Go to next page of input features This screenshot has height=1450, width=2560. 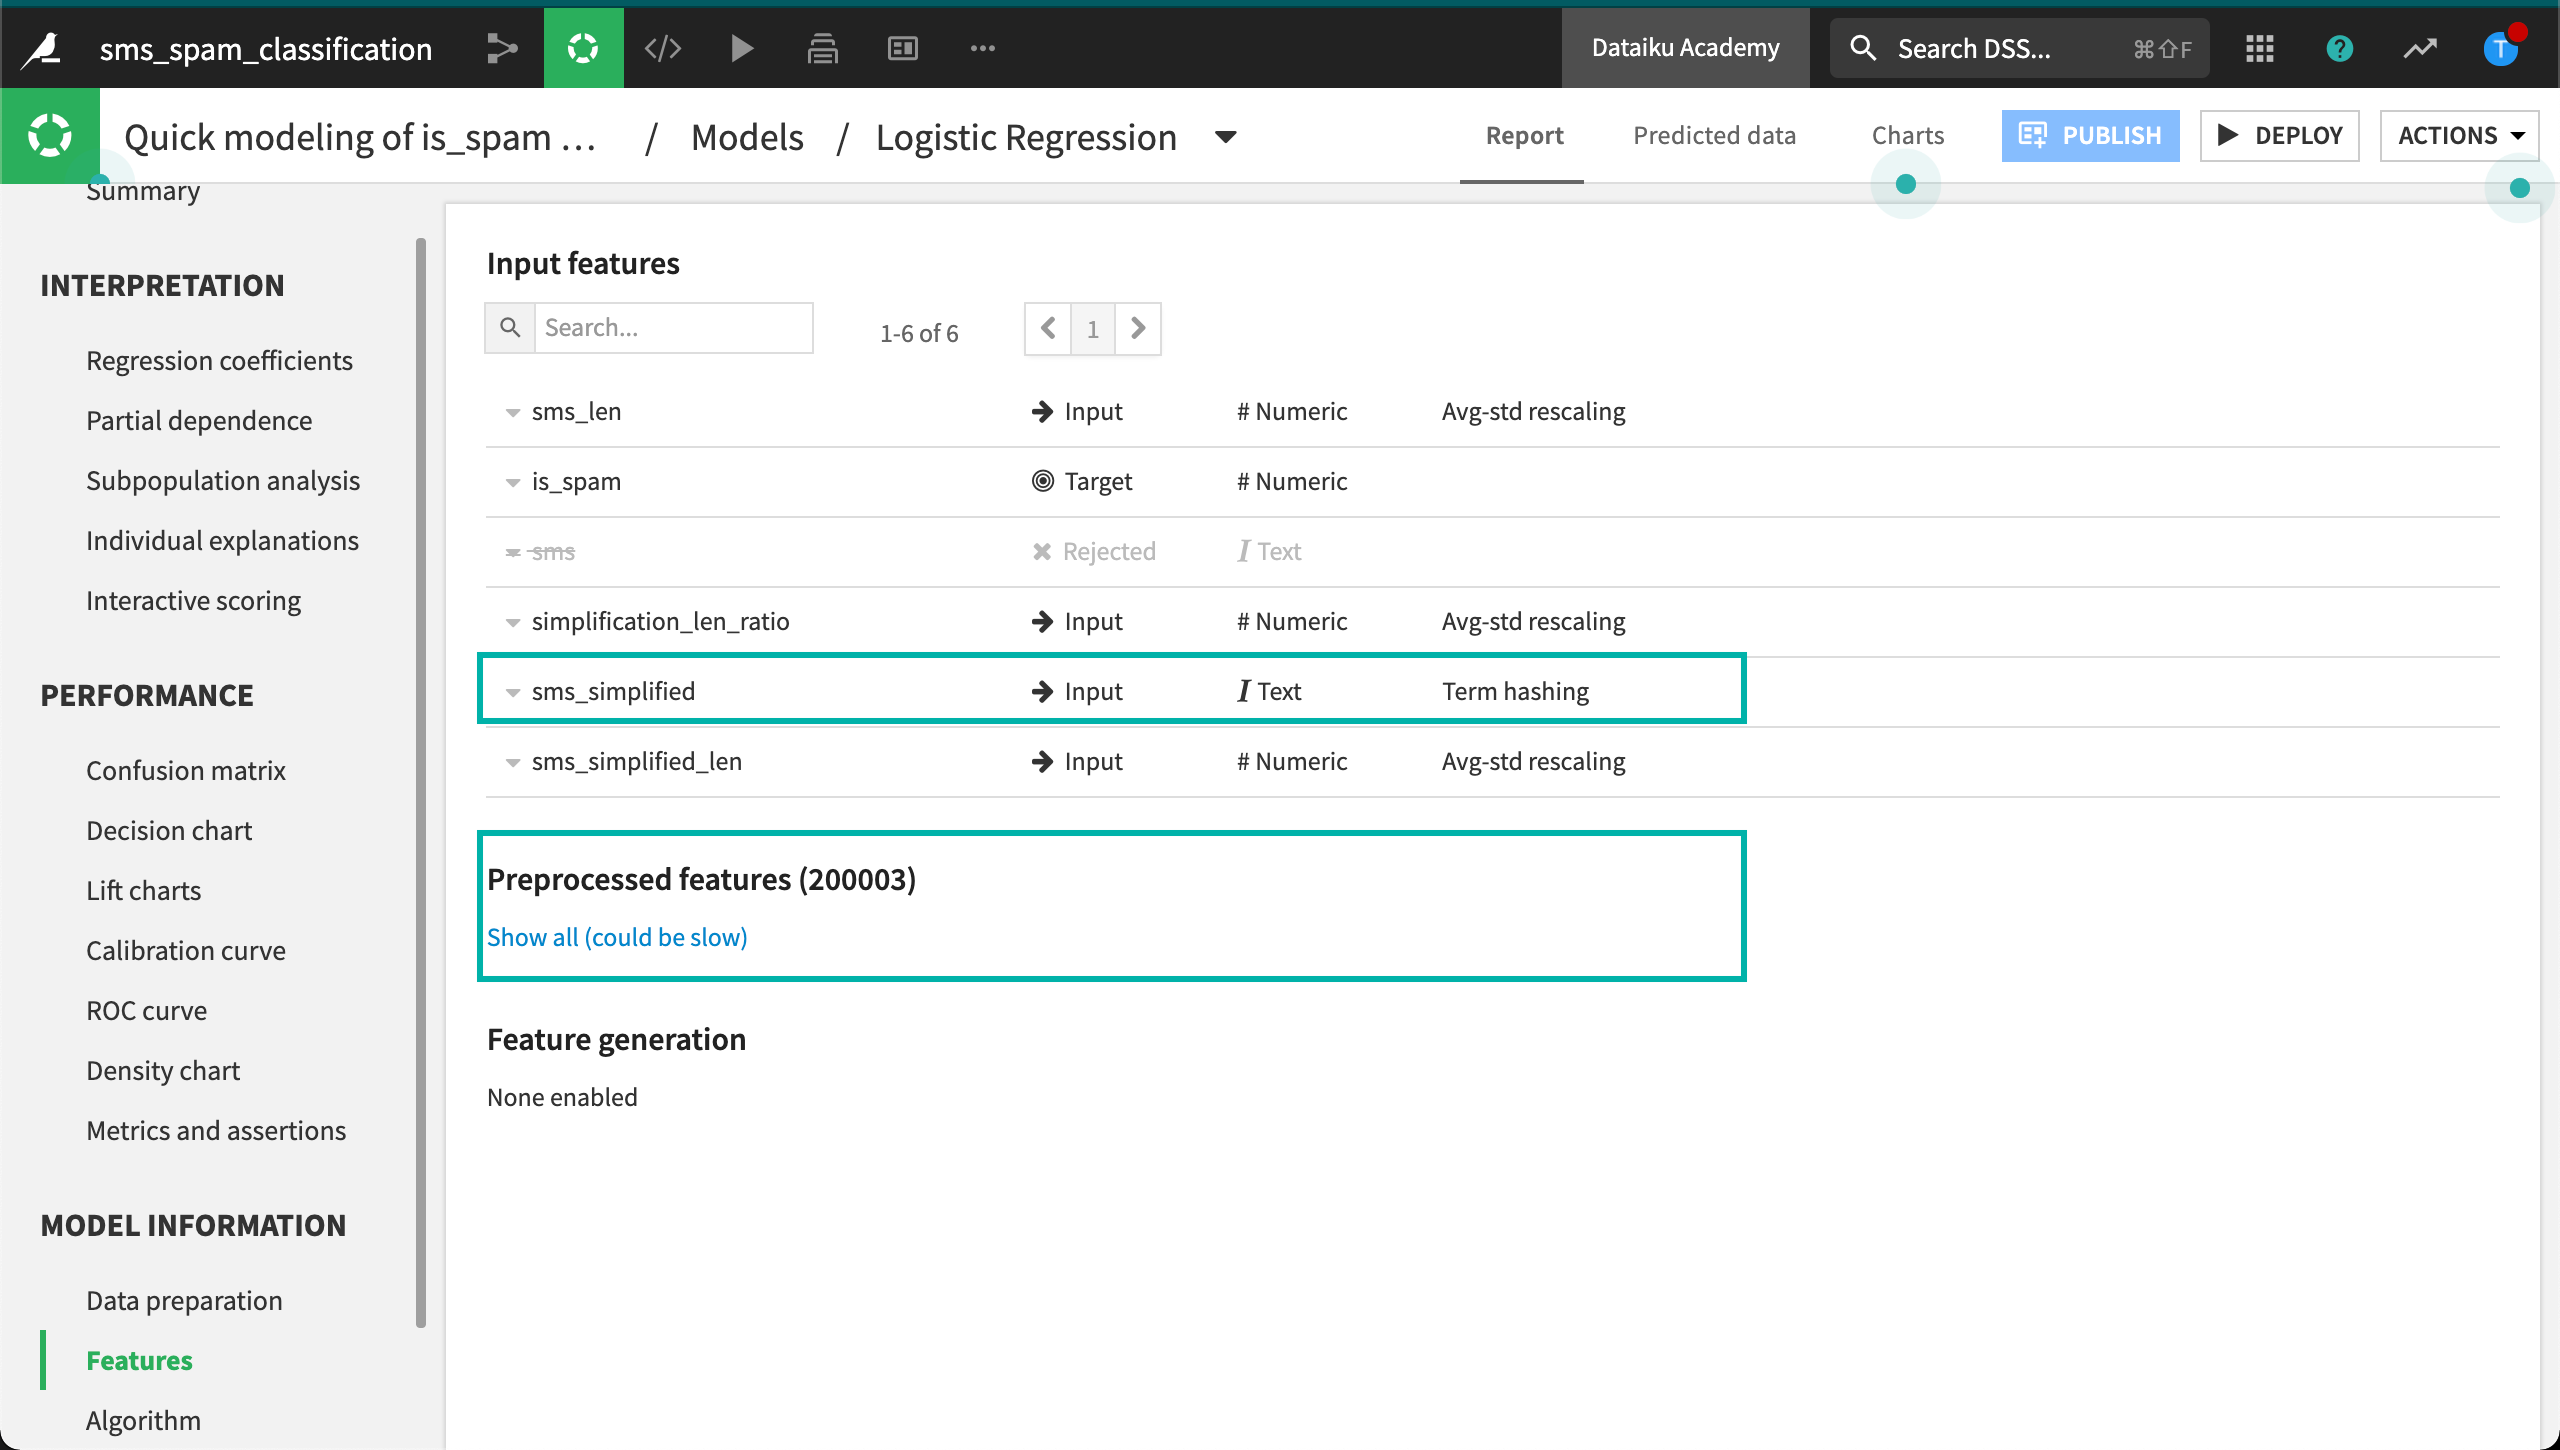tap(1138, 328)
